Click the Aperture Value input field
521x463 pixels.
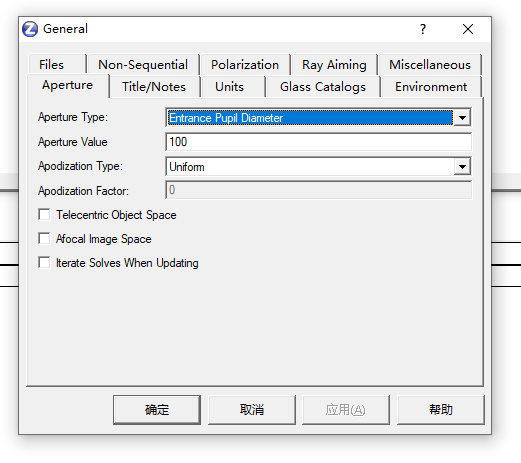(318, 142)
